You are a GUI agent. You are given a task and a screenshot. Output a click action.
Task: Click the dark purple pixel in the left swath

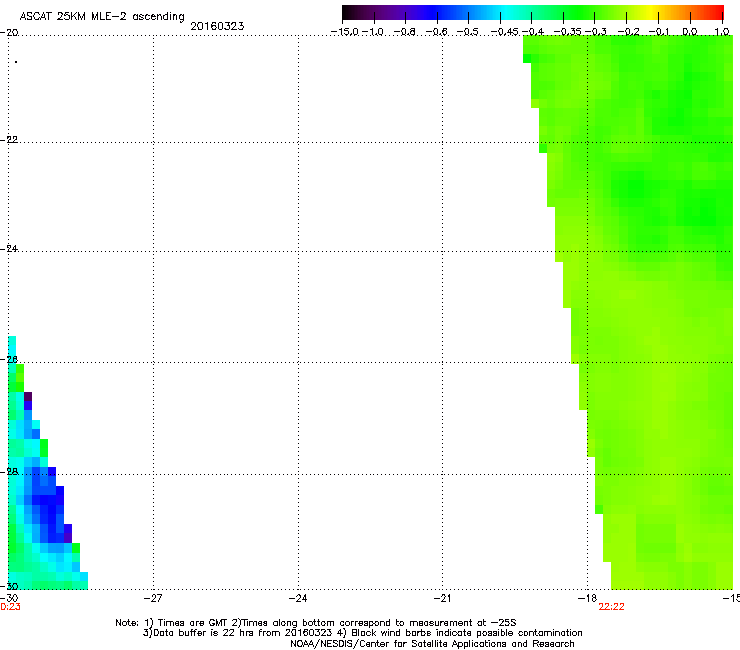[28, 397]
